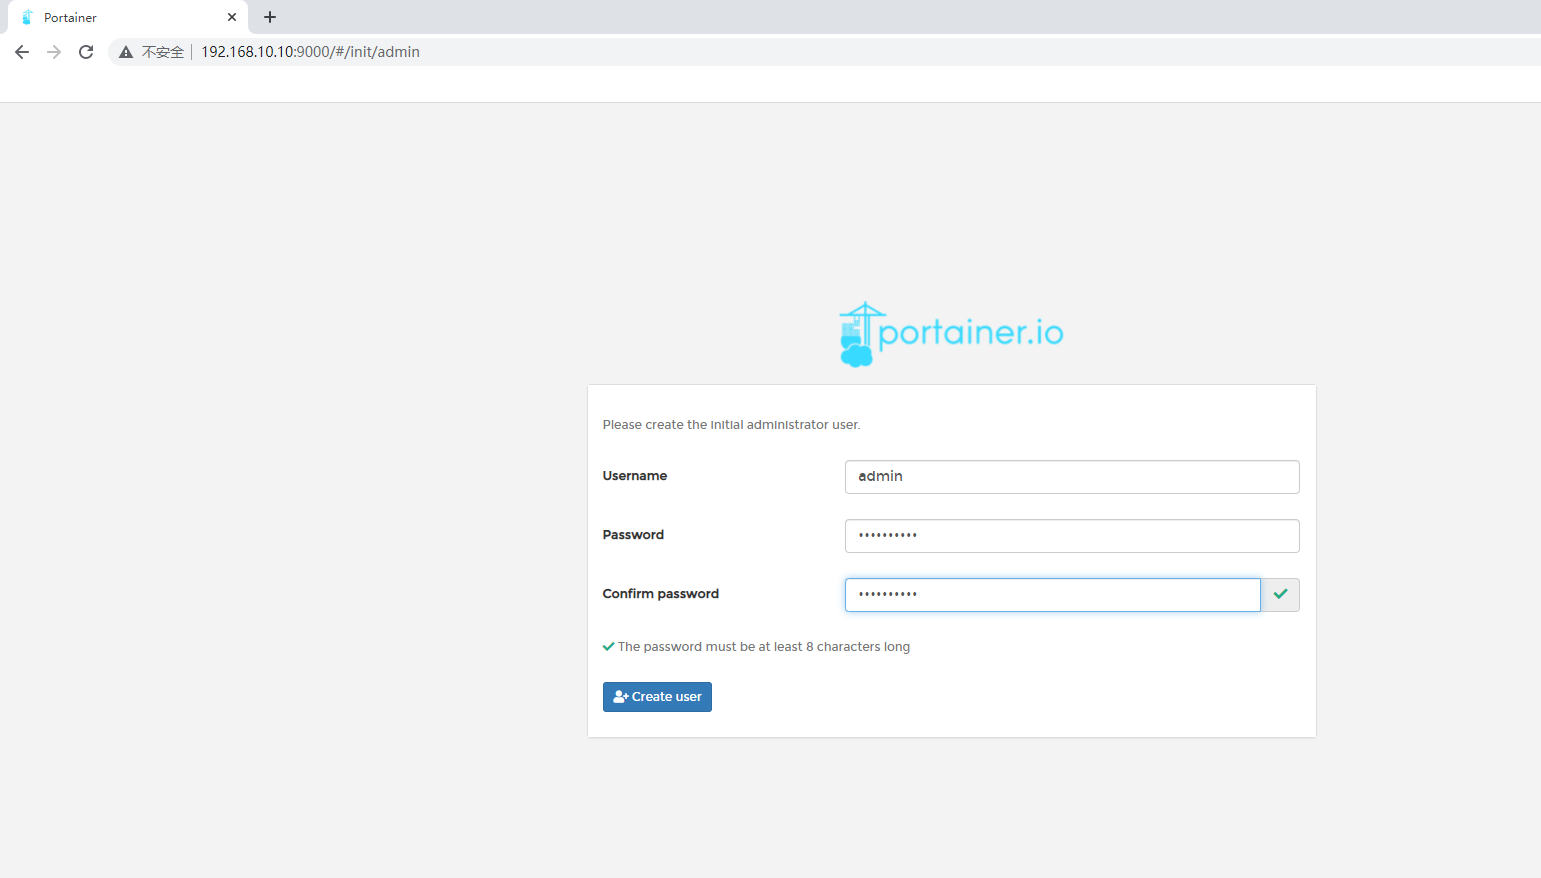The height and width of the screenshot is (878, 1541).
Task: Click the password length validation check icon
Action: pyautogui.click(x=608, y=647)
